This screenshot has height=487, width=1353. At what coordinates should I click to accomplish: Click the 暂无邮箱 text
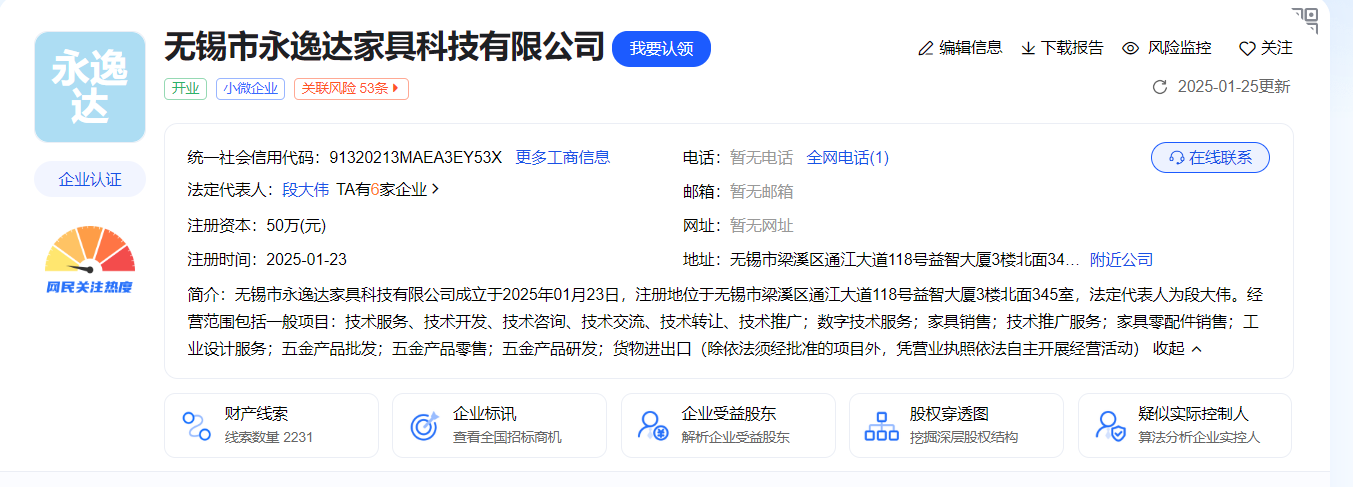[x=761, y=191]
